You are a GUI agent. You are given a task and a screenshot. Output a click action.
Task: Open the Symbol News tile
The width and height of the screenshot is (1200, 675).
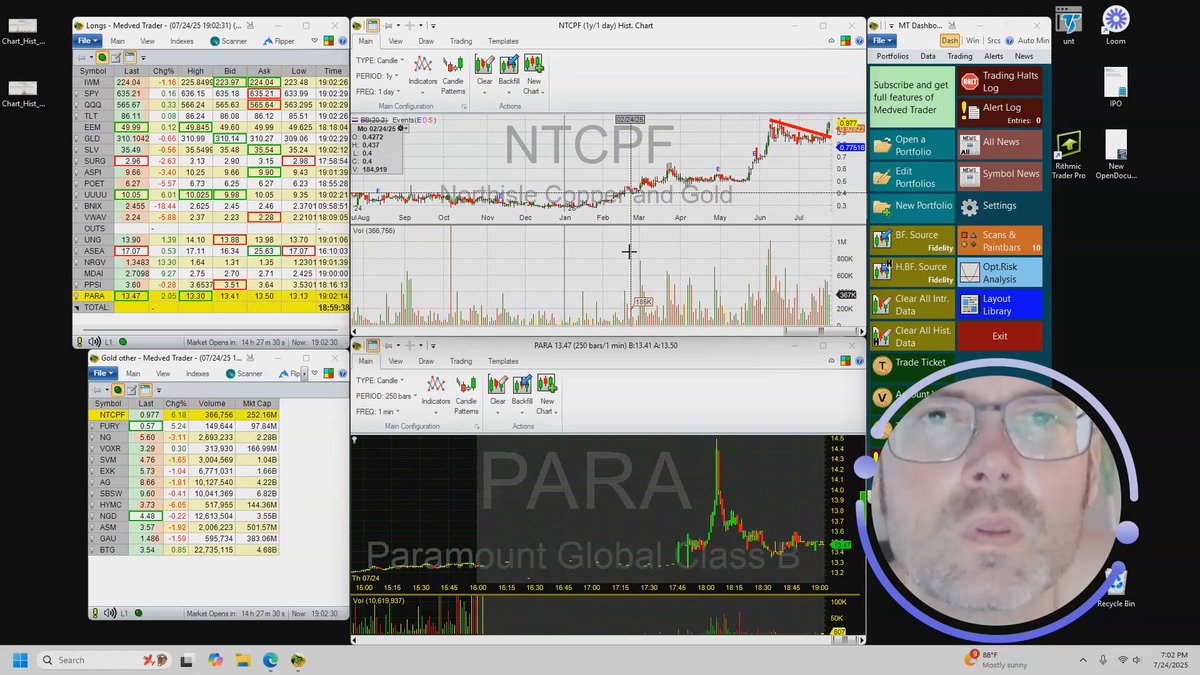(1000, 176)
